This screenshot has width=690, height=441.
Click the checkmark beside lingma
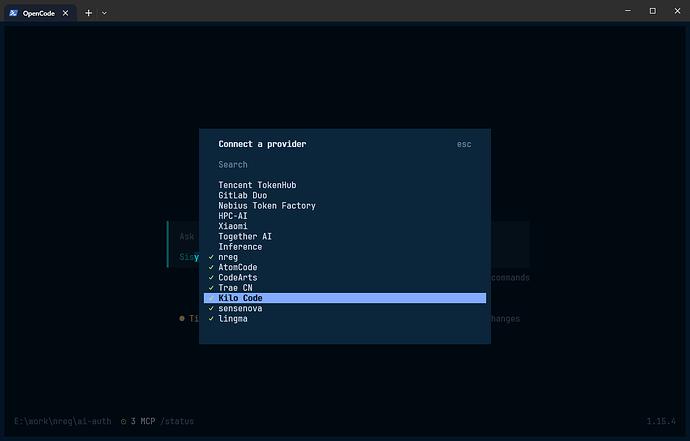point(211,319)
